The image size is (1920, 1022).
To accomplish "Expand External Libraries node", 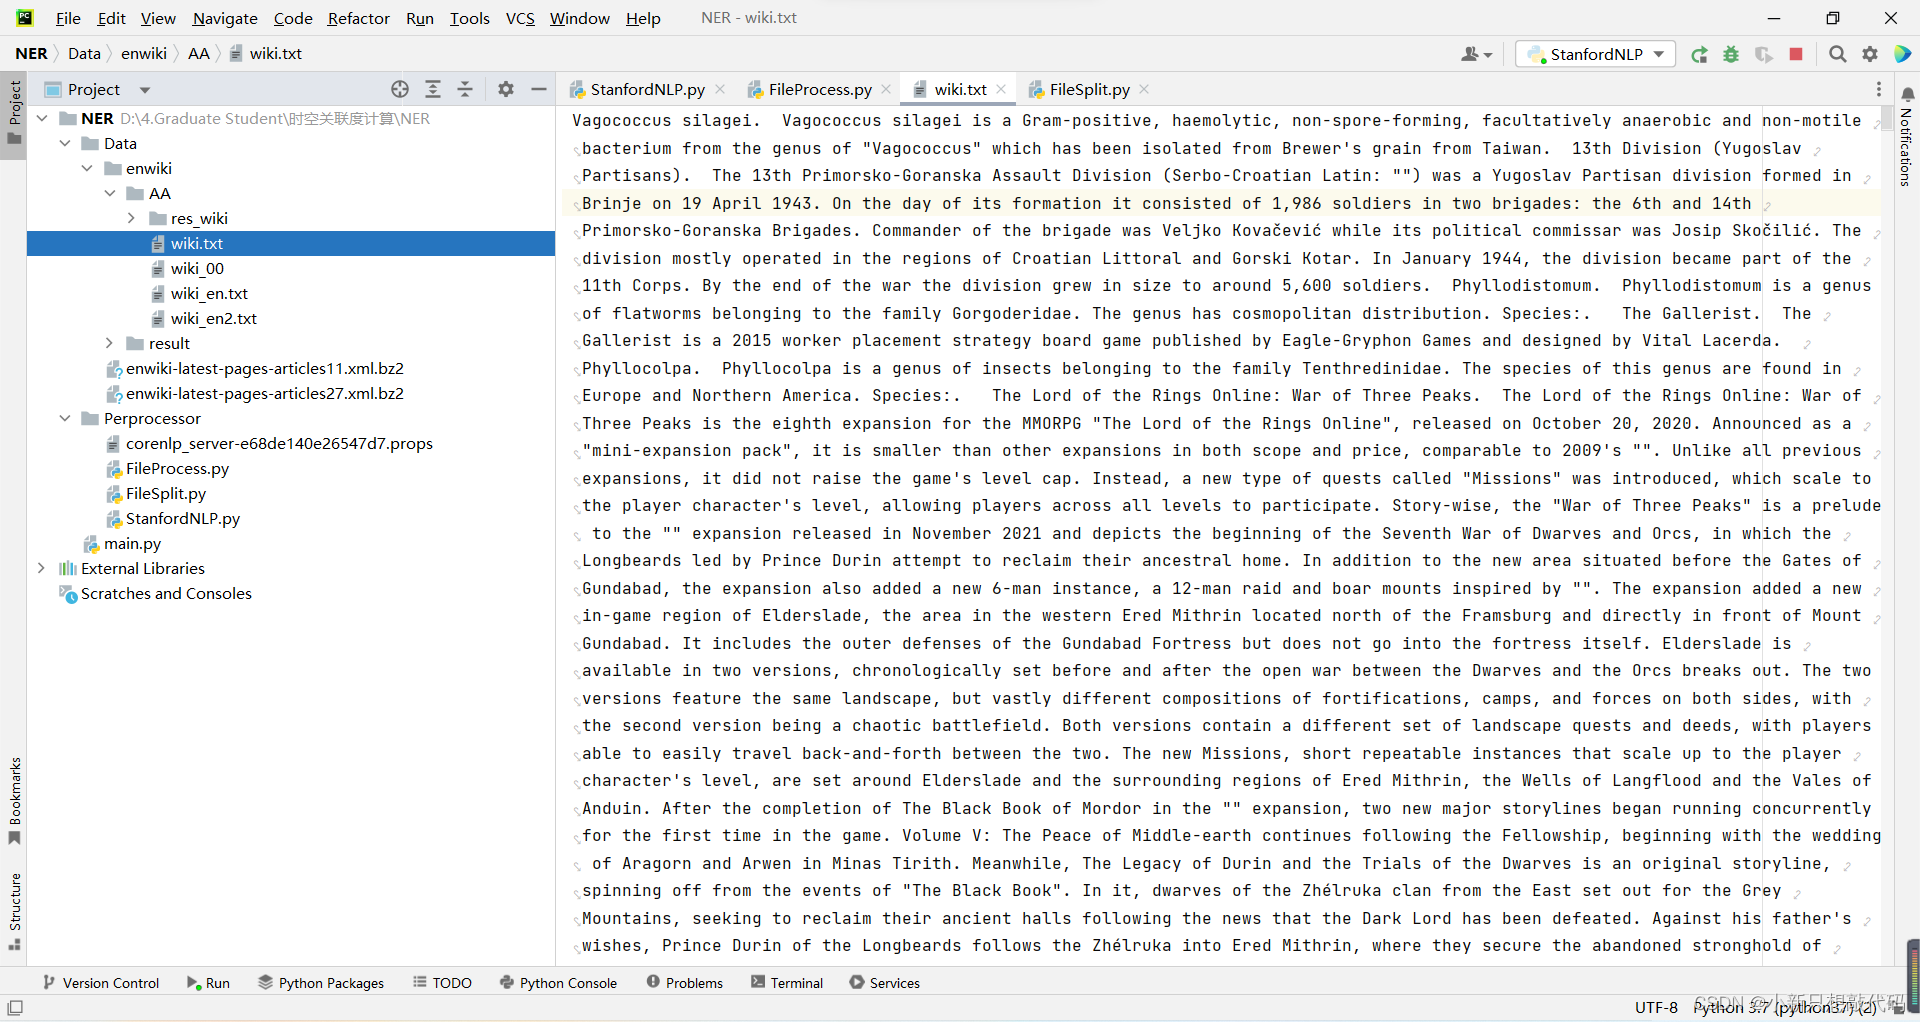I will pyautogui.click(x=42, y=568).
